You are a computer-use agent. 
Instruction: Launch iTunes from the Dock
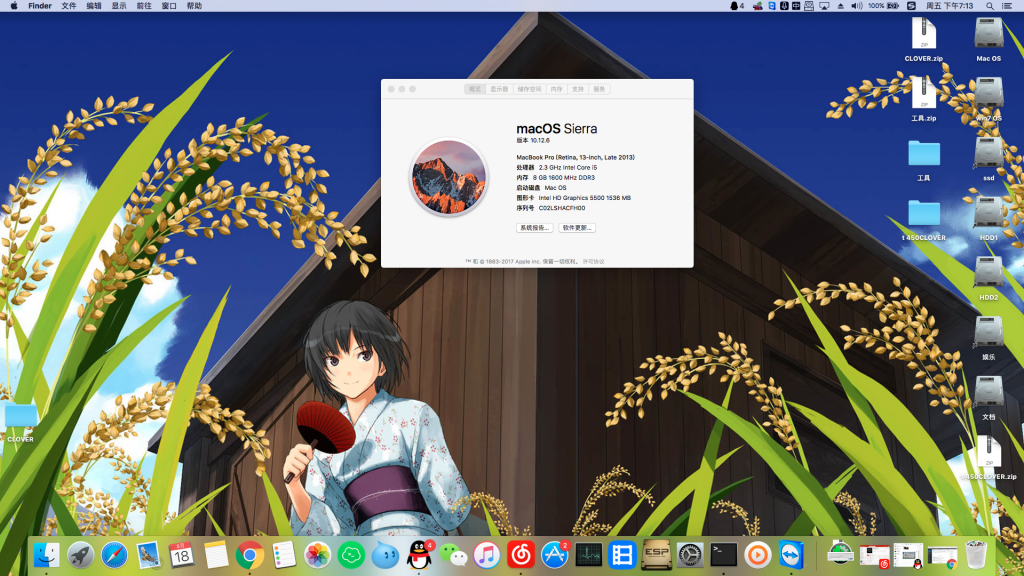tap(487, 555)
